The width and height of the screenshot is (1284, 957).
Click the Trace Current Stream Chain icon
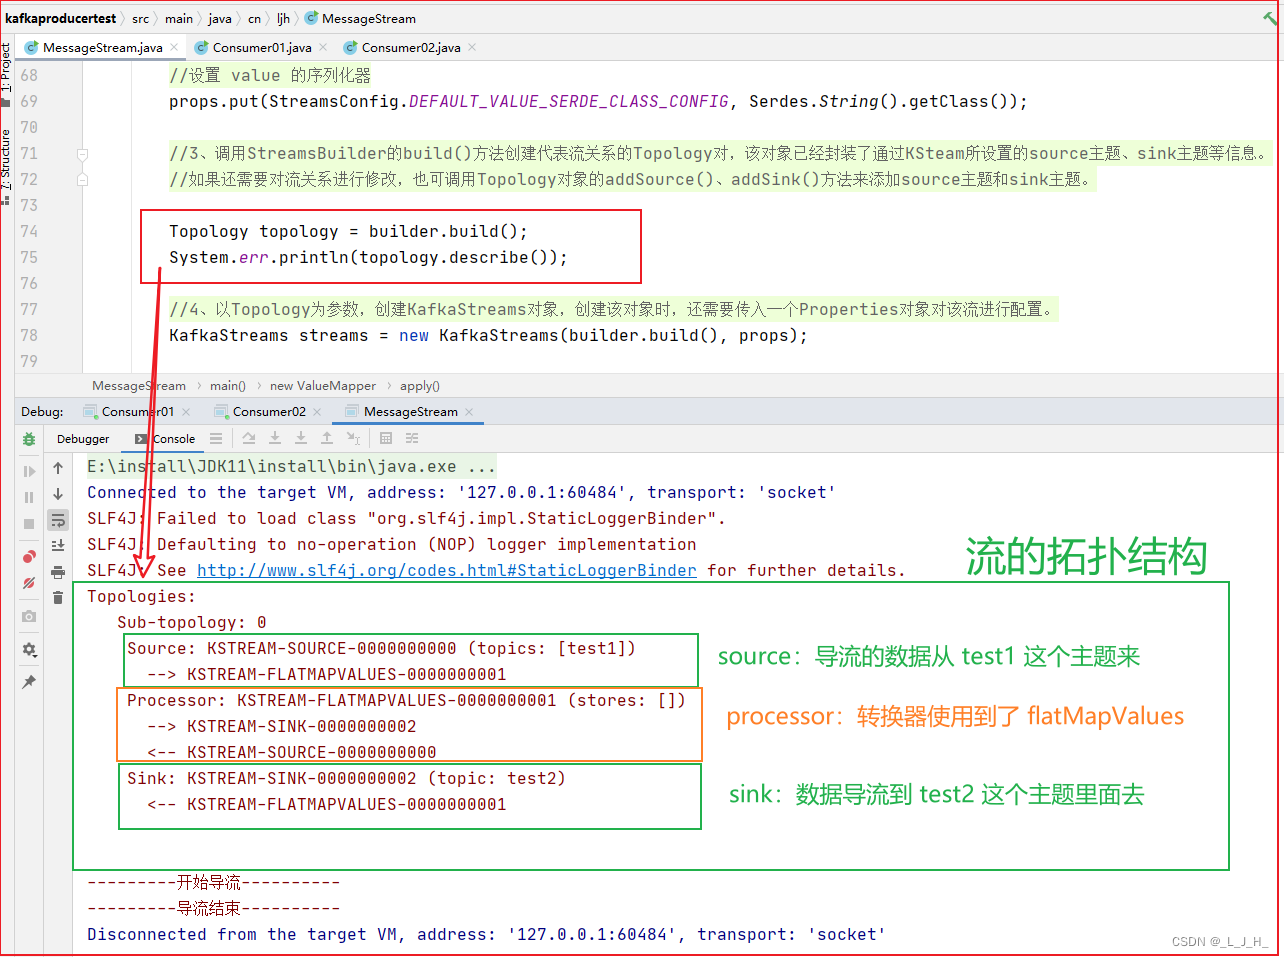coord(412,439)
